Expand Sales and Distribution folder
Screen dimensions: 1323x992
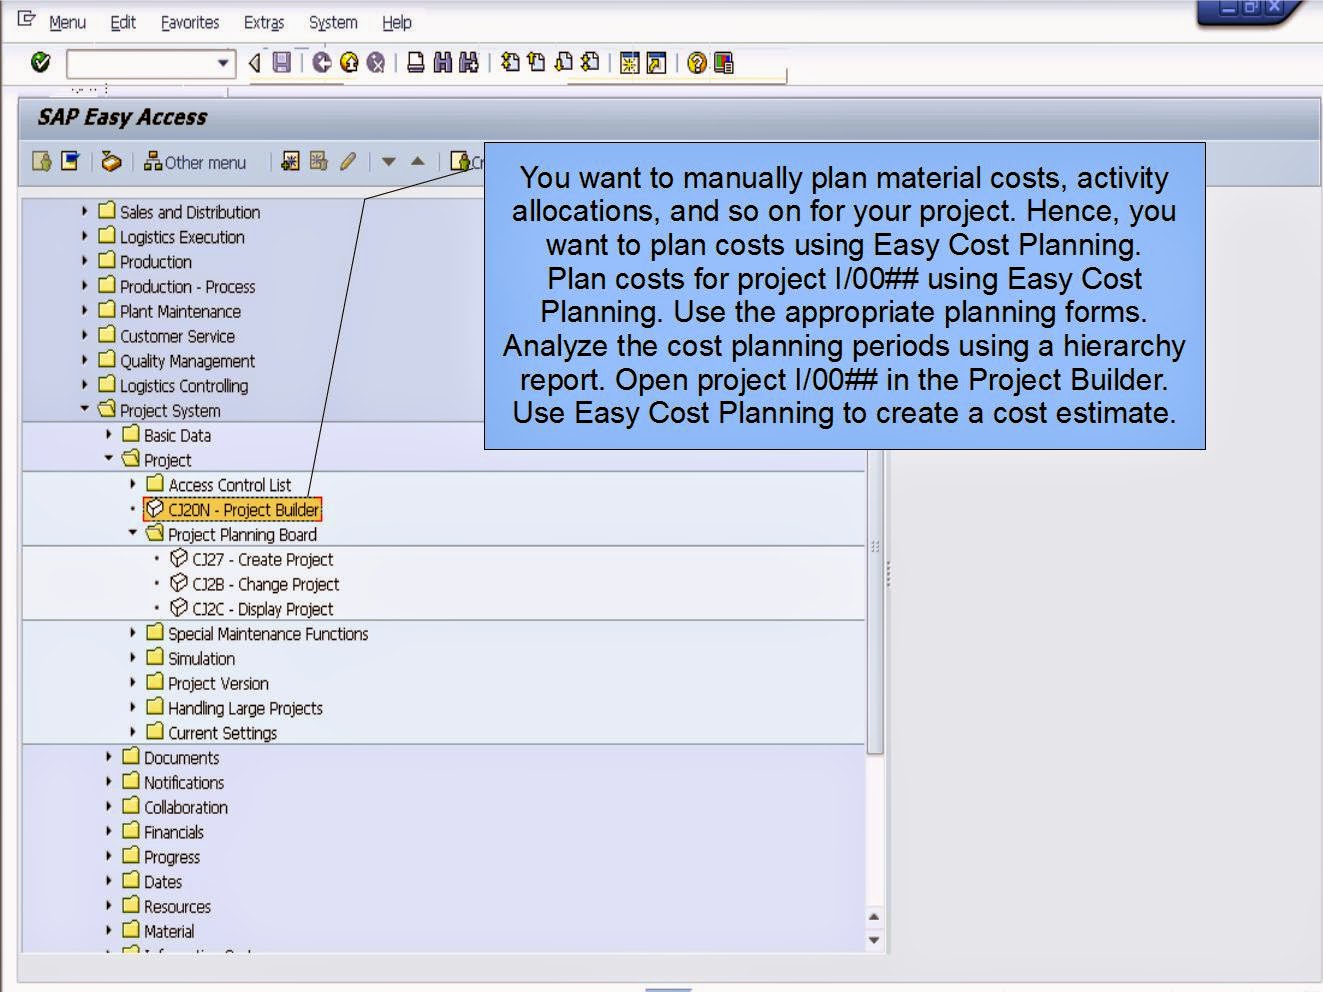[84, 211]
